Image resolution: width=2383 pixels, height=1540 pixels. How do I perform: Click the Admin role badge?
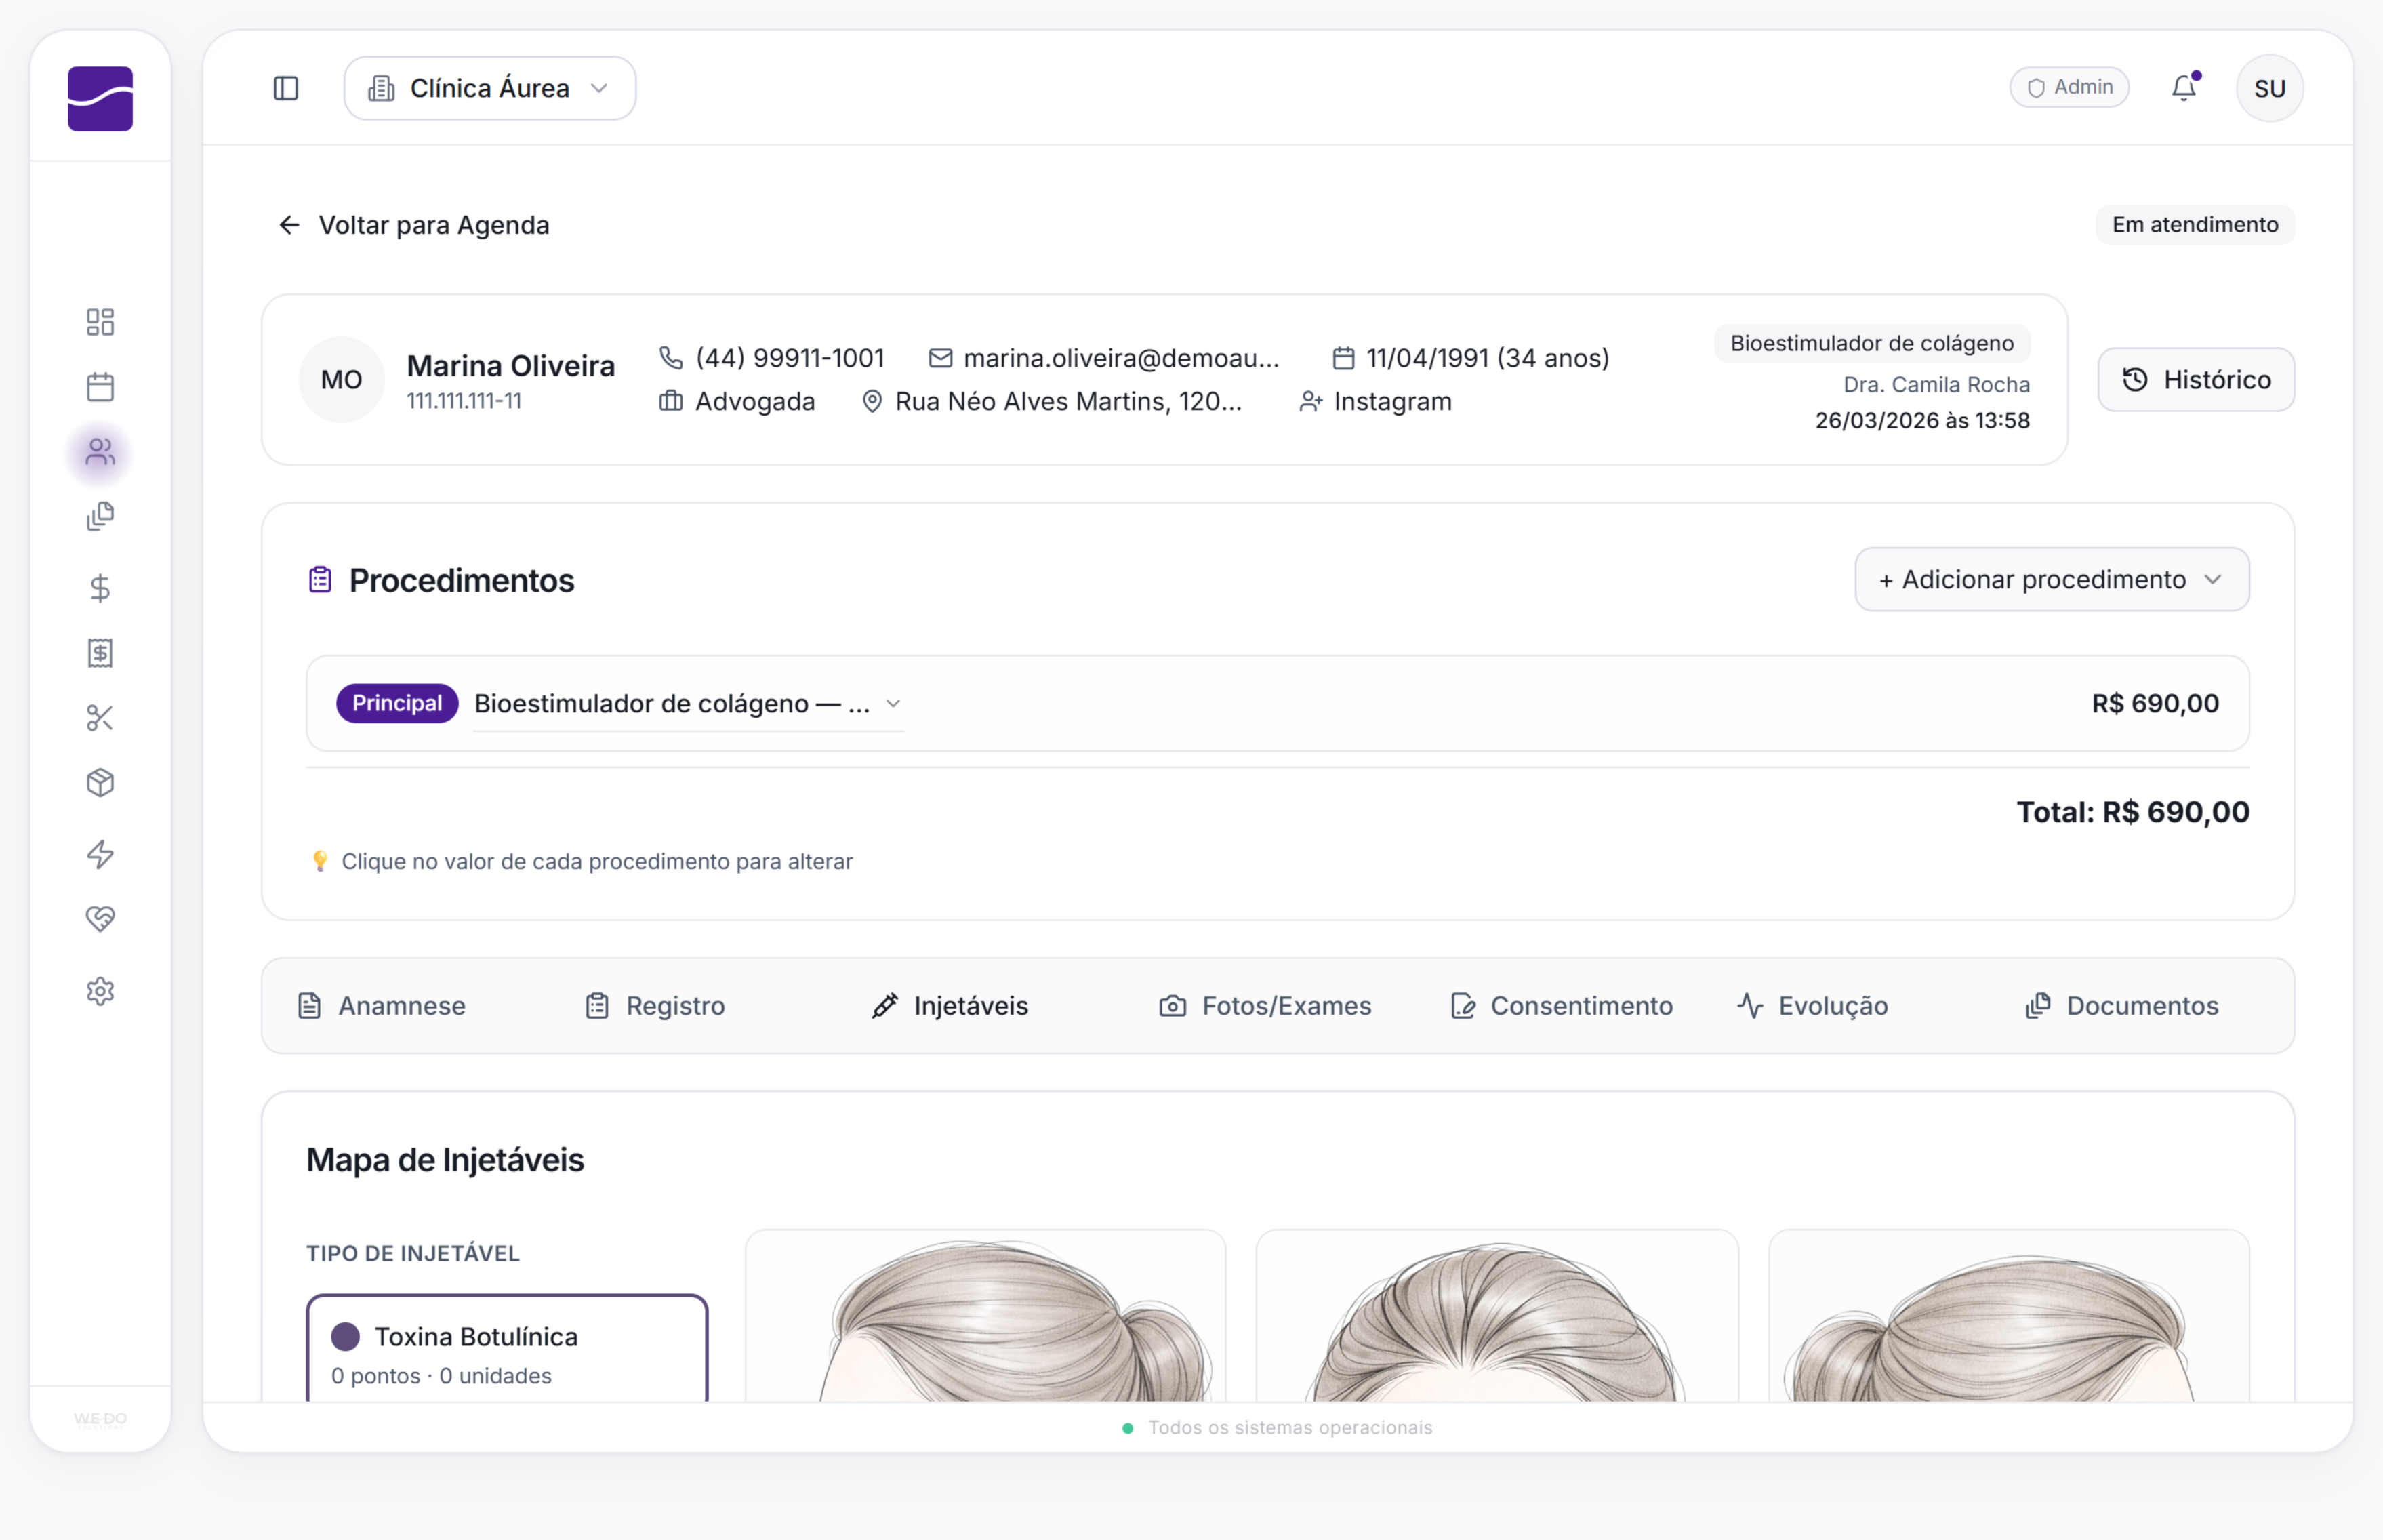tap(2069, 87)
